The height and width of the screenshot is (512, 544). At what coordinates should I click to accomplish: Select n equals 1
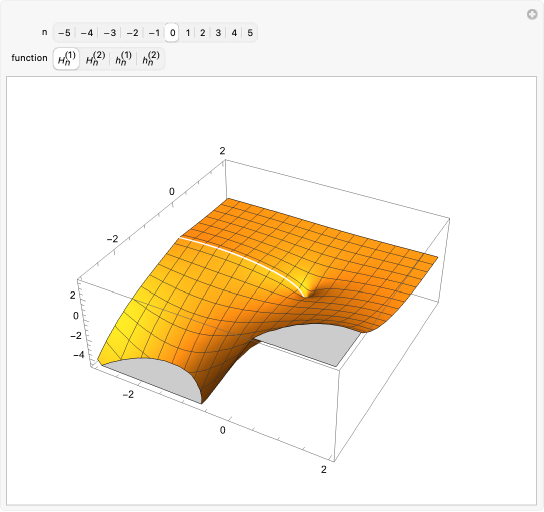(188, 33)
